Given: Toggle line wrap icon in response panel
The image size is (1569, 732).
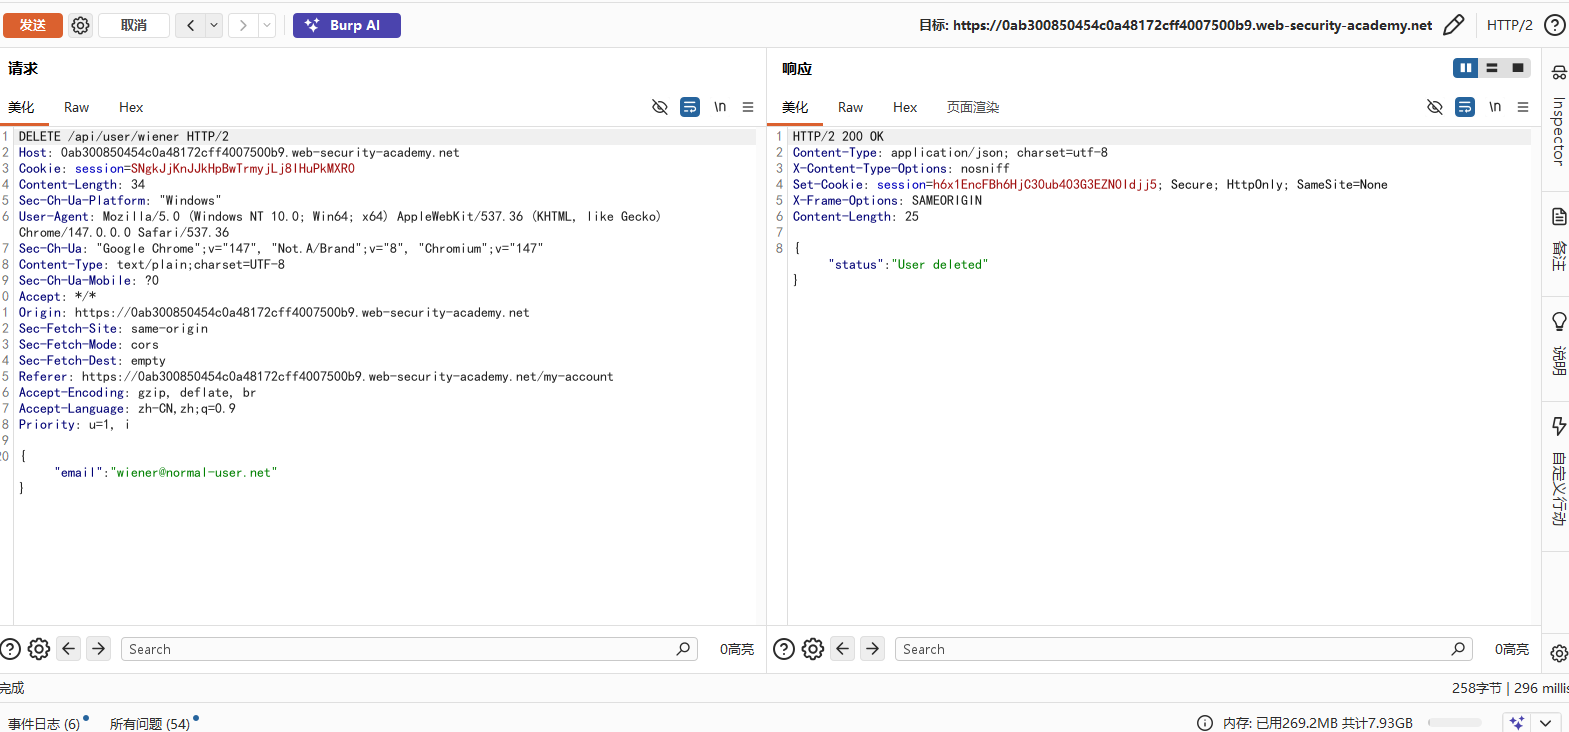Looking at the screenshot, I should [x=1465, y=107].
